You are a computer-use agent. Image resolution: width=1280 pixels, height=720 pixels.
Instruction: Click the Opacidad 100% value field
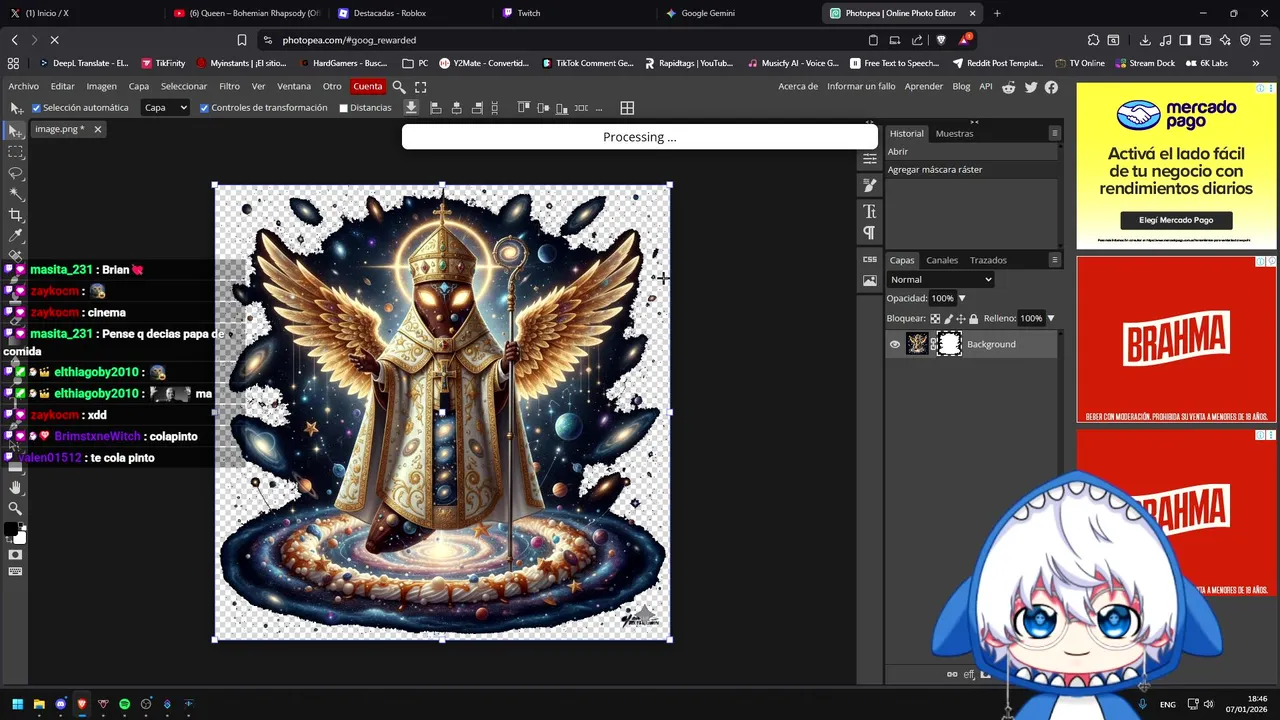942,299
